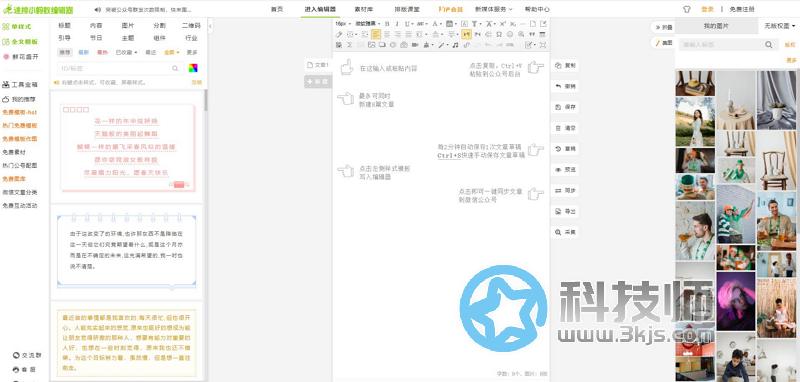Apply underline formatting
This screenshot has width=800, height=382.
[x=407, y=24]
